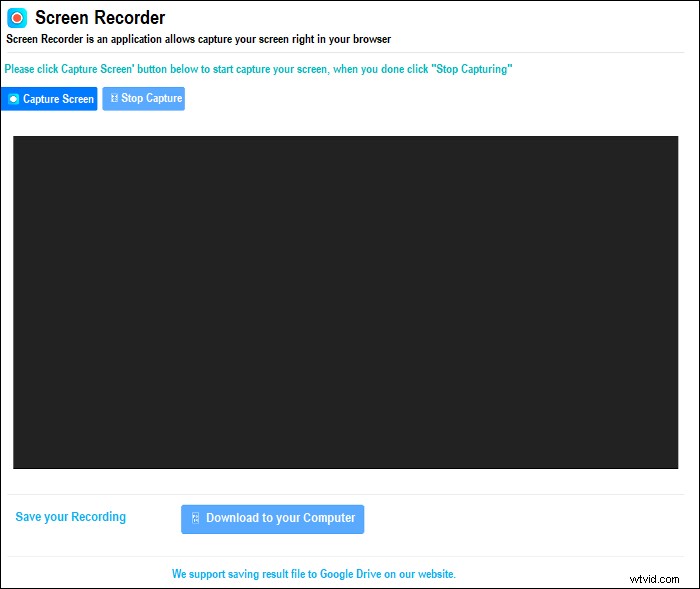Click the black video preview area
The width and height of the screenshot is (700, 589).
345,302
